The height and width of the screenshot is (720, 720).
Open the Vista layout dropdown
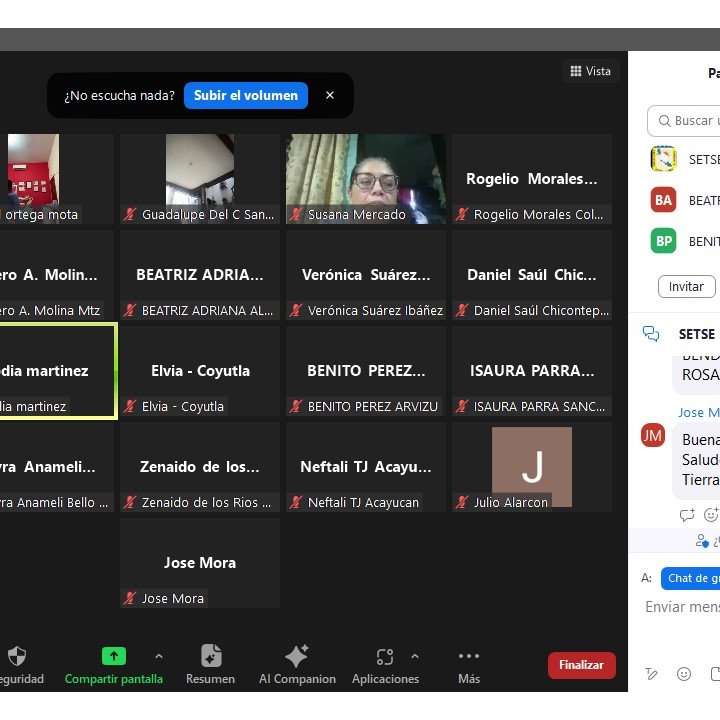click(x=590, y=71)
